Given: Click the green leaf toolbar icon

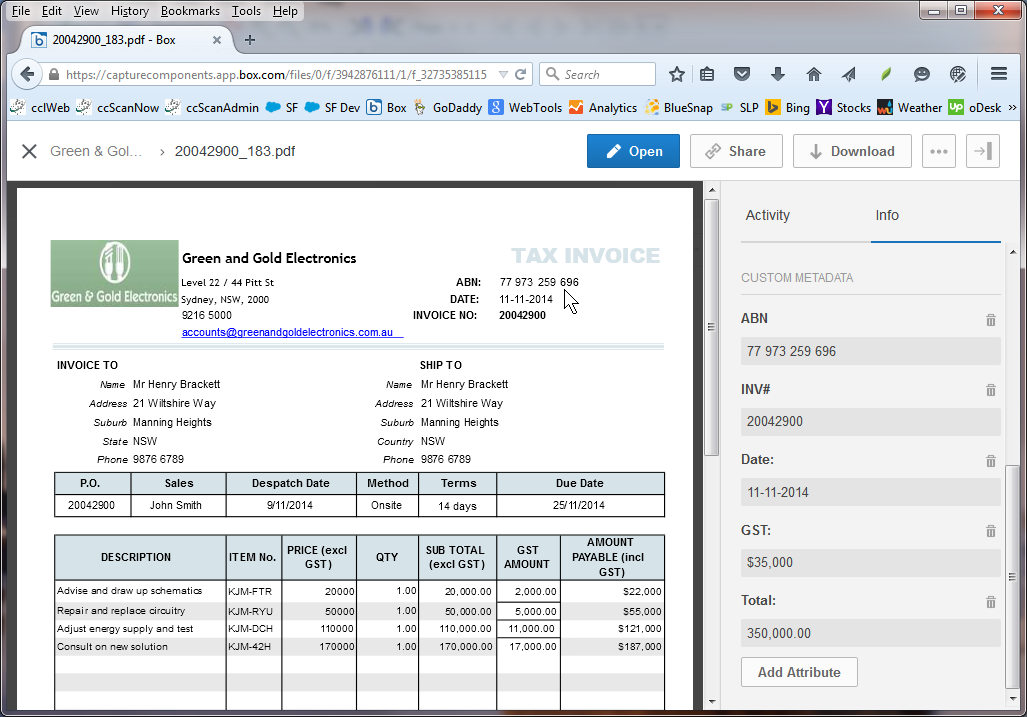Looking at the screenshot, I should coord(886,74).
